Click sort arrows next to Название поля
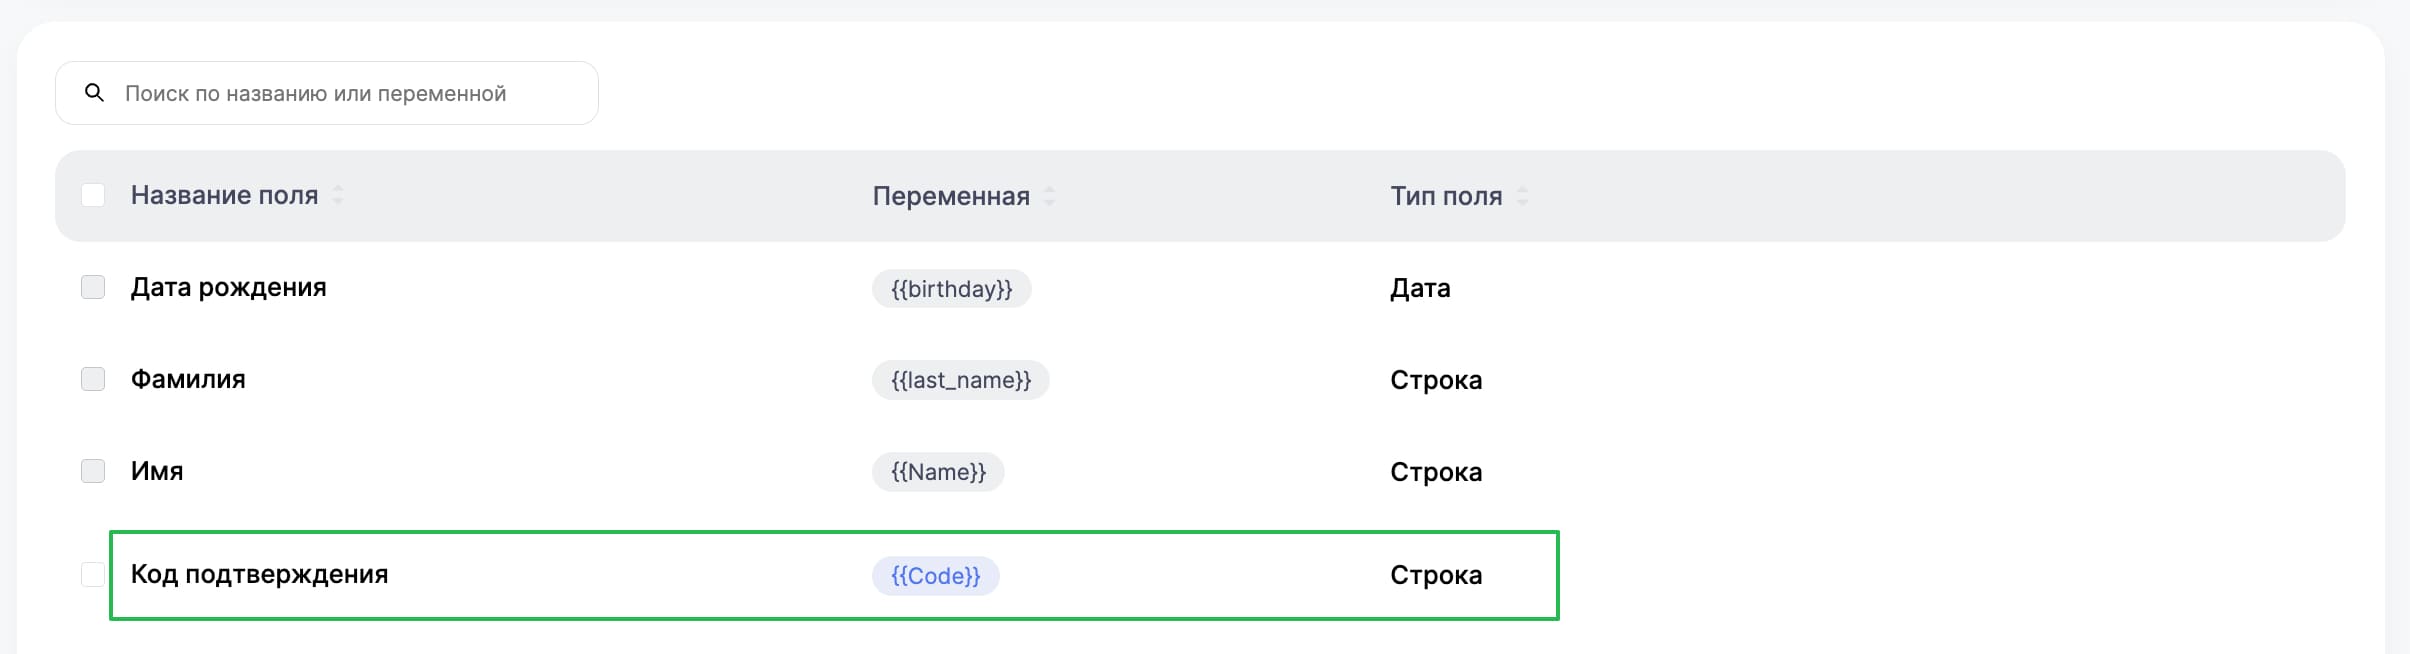Image resolution: width=2410 pixels, height=654 pixels. [x=338, y=195]
